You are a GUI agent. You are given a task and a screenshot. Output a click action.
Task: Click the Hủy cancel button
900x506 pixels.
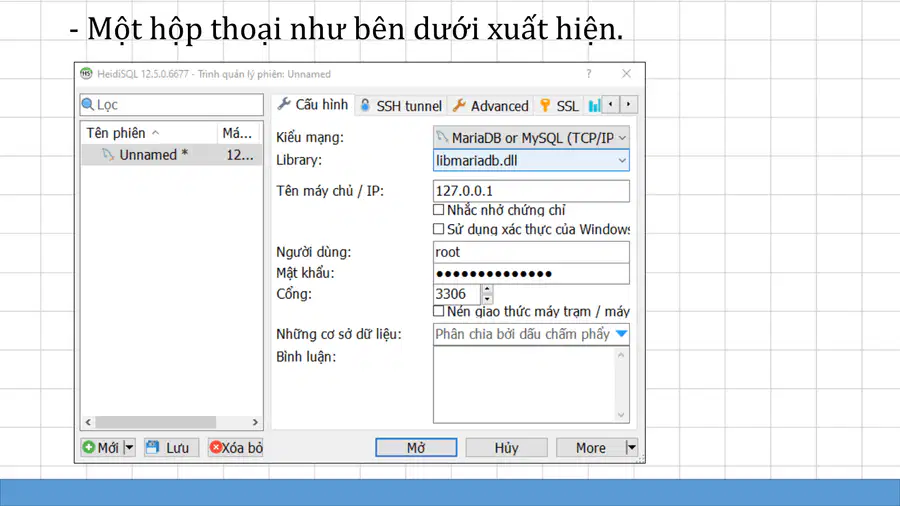point(506,447)
